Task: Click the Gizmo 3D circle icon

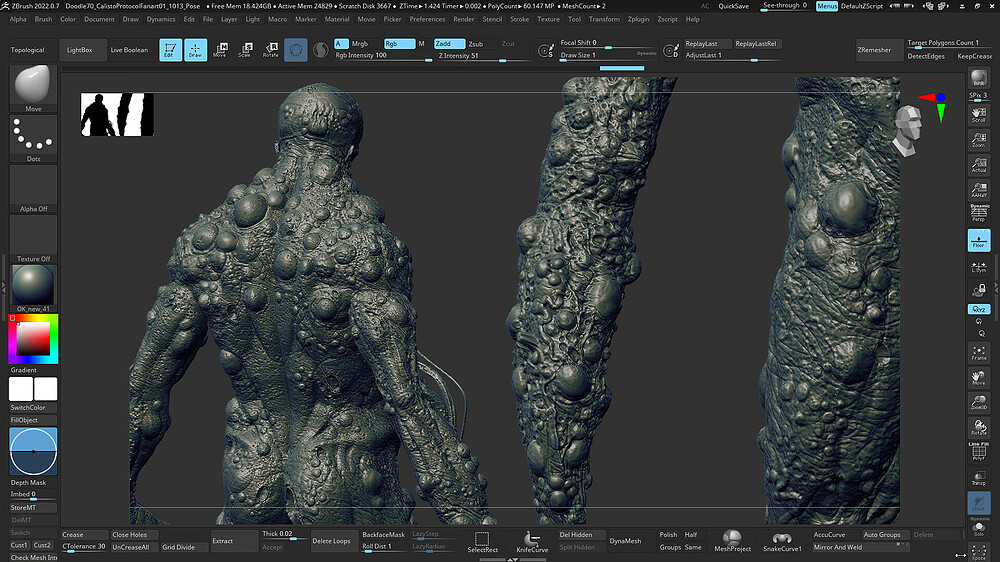Action: point(296,50)
